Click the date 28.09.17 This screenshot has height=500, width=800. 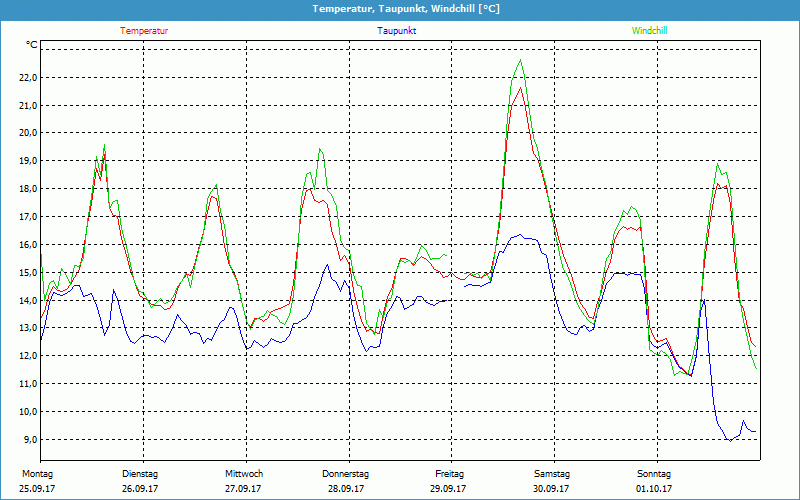coord(346,489)
